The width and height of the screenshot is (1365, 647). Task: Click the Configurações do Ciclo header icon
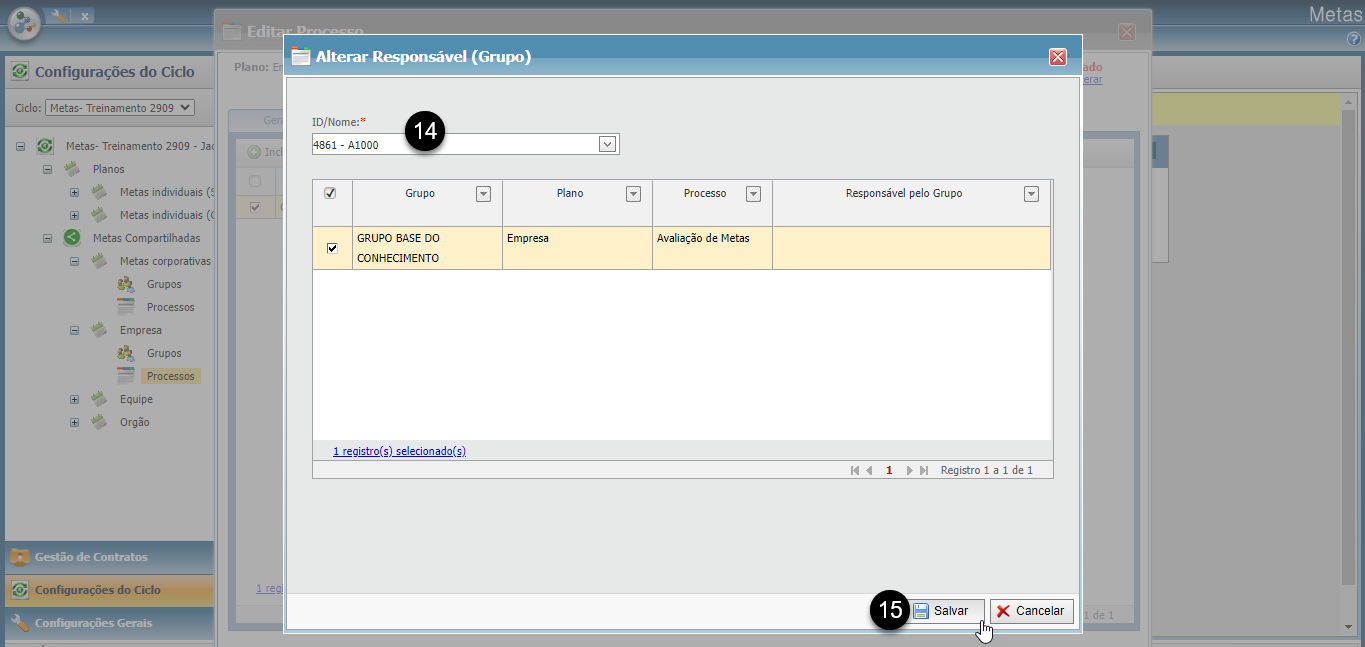pos(20,72)
